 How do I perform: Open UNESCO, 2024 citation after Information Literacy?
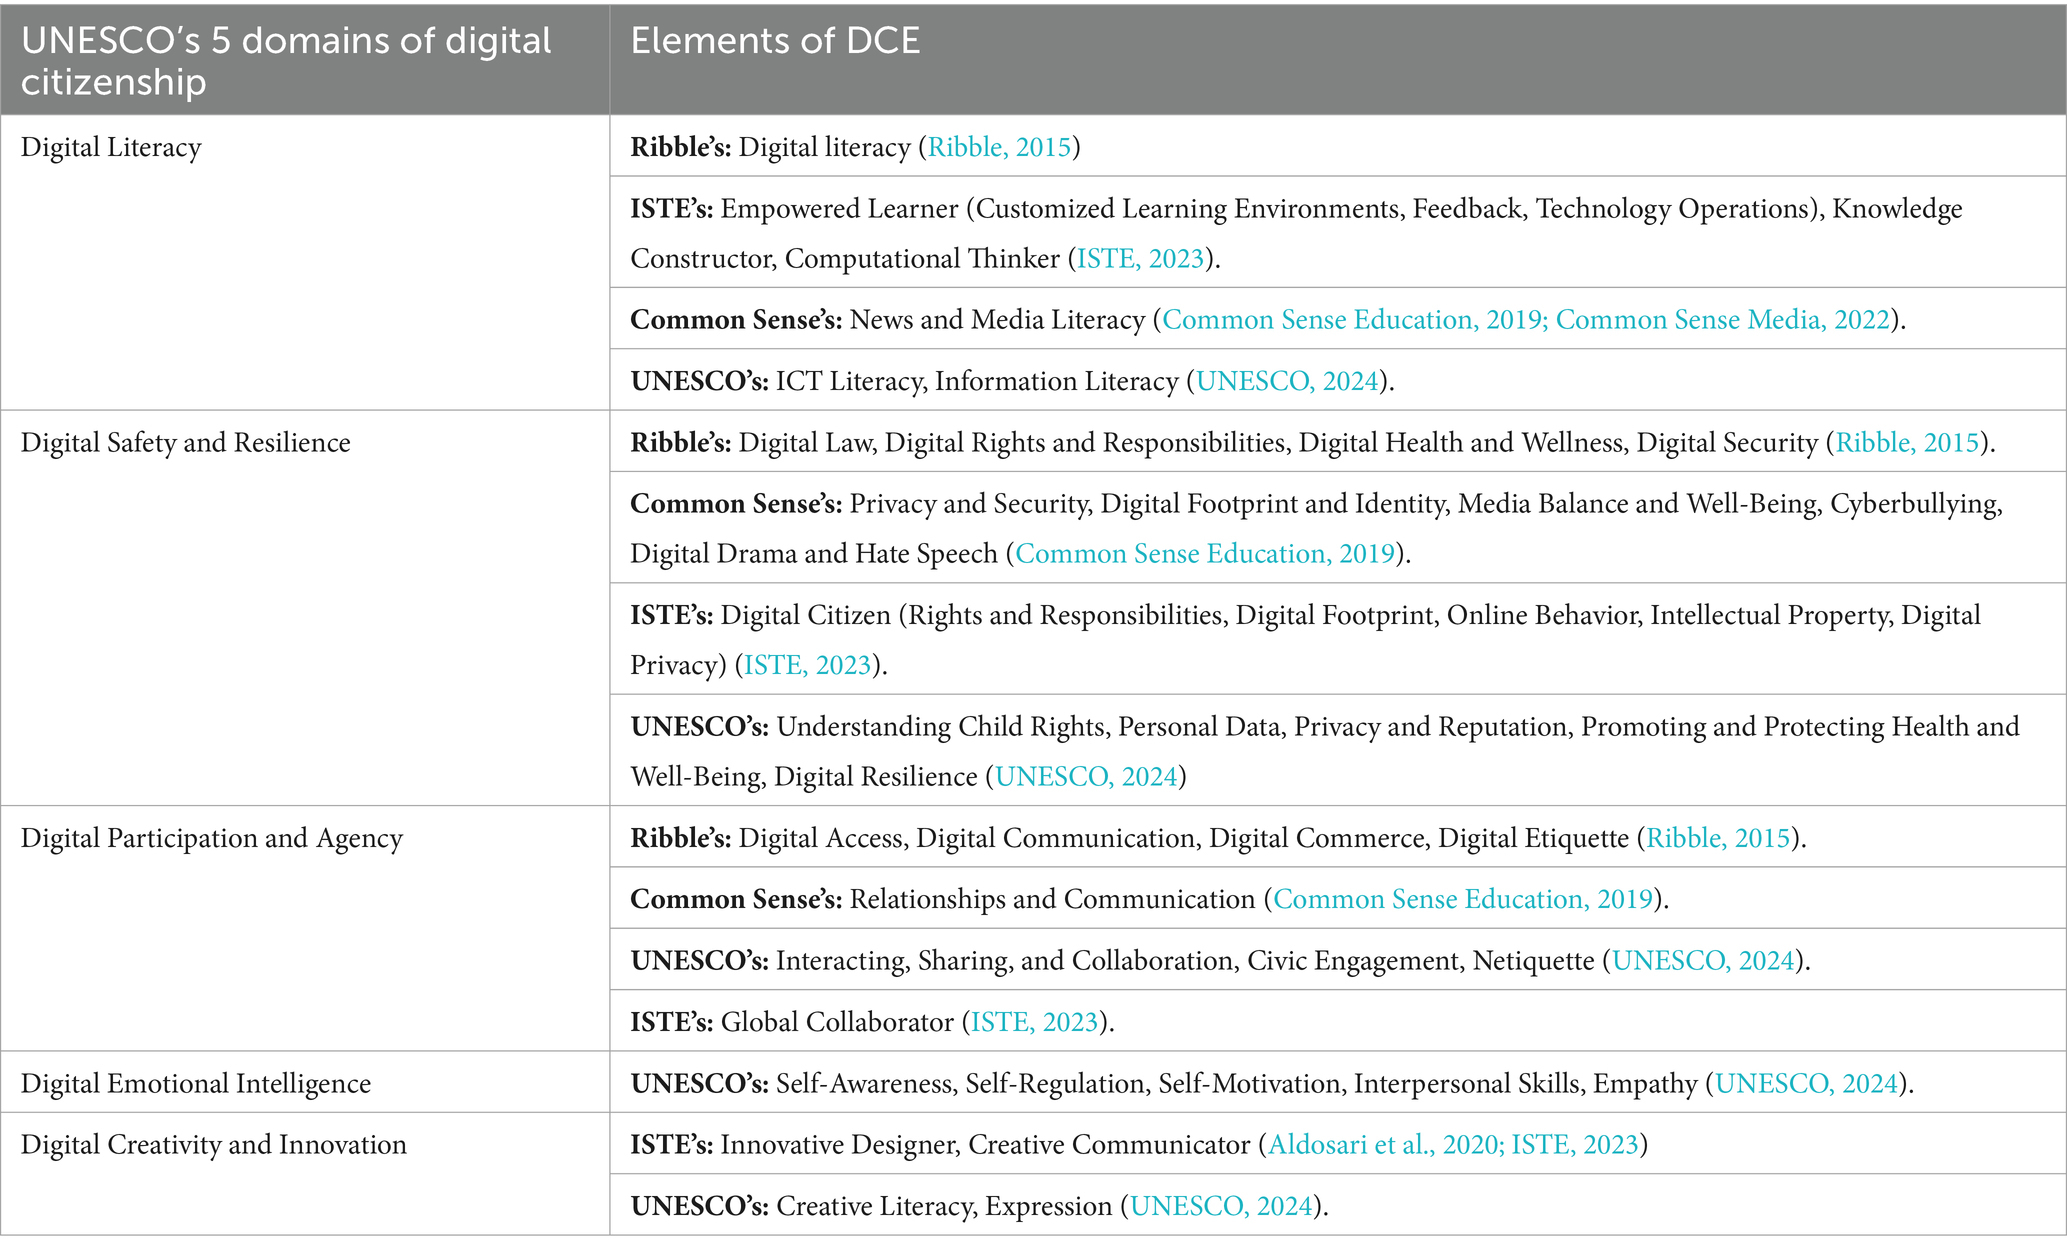(x=1287, y=381)
